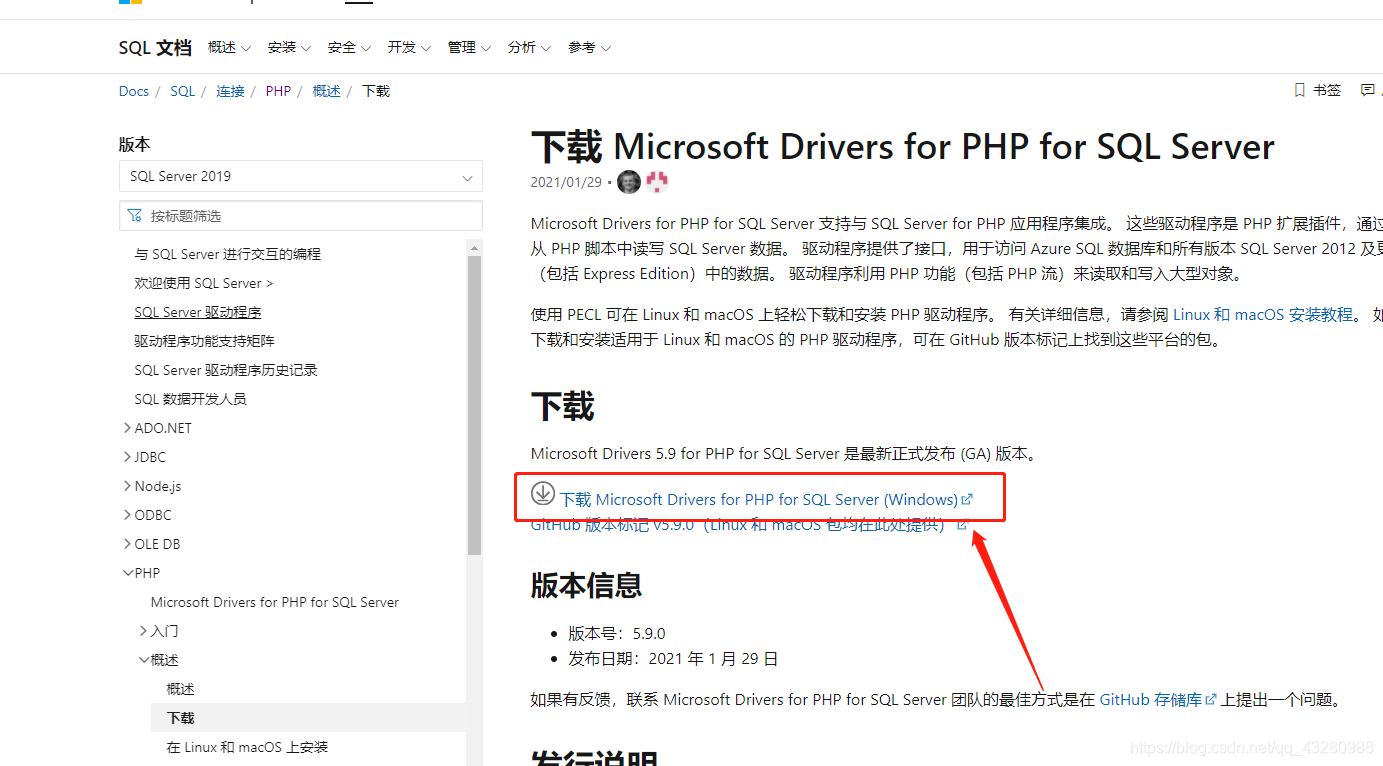Click the Microsoft logo at top
This screenshot has height=766, width=1383.
(x=130, y=2)
